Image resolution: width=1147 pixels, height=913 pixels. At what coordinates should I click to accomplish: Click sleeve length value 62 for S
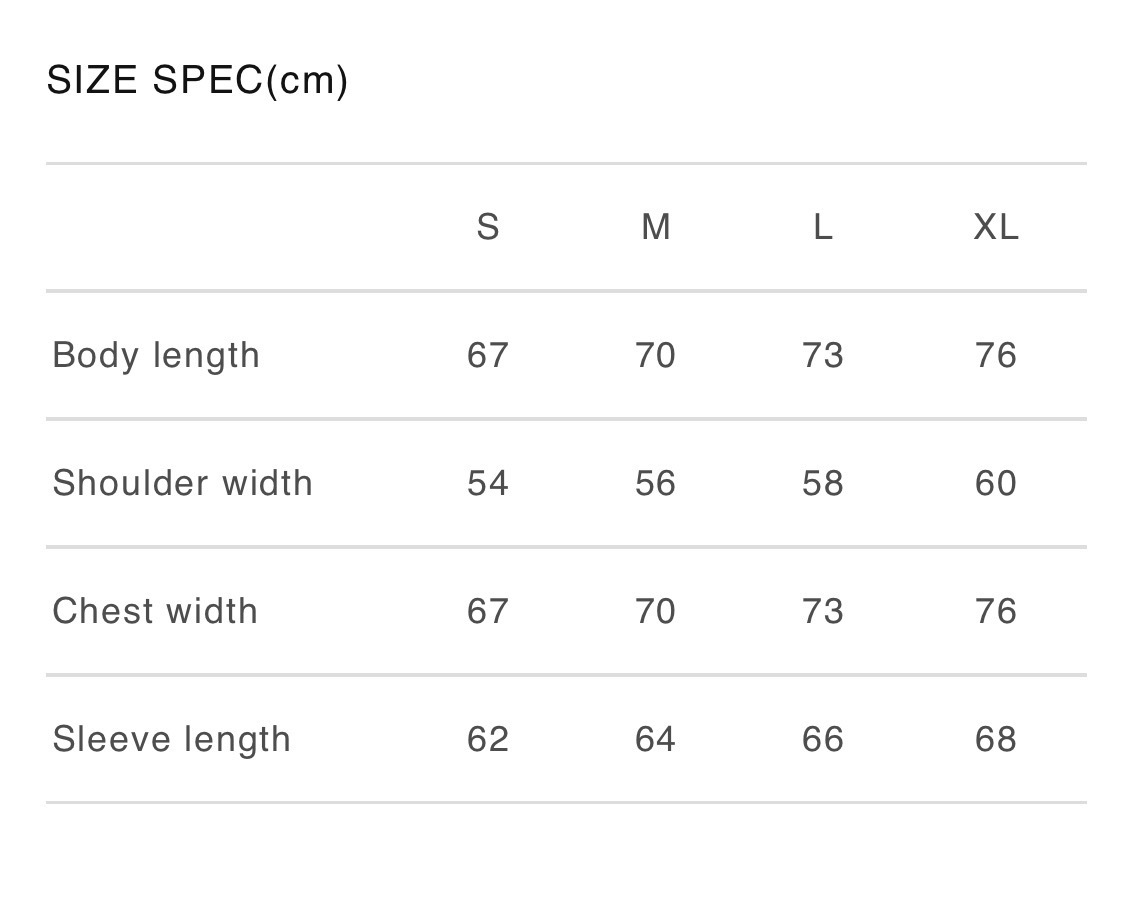[488, 739]
